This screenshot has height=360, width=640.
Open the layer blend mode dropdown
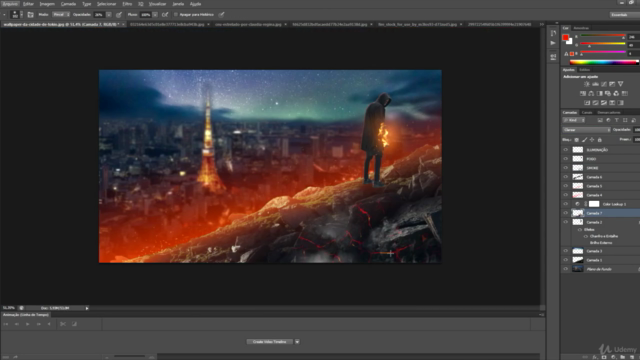click(x=586, y=130)
